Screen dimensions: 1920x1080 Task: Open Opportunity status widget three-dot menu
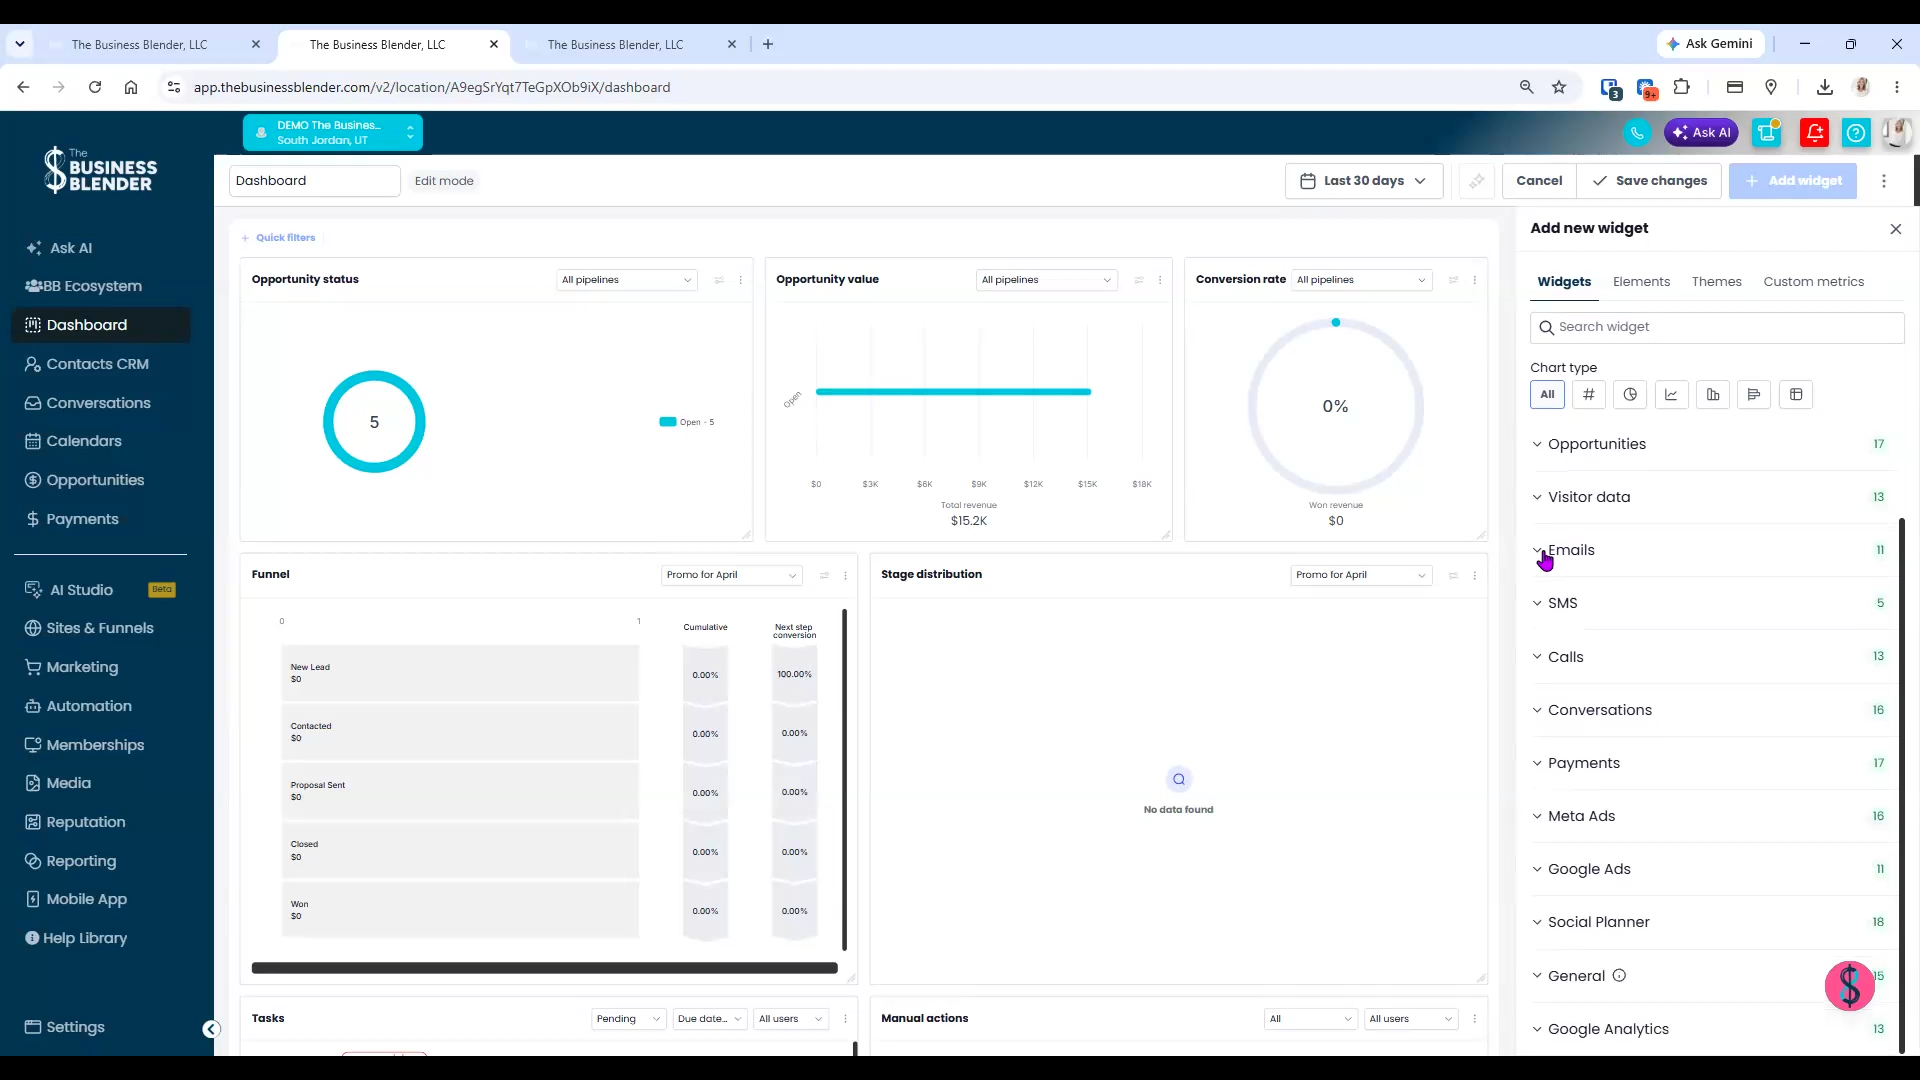pyautogui.click(x=741, y=280)
